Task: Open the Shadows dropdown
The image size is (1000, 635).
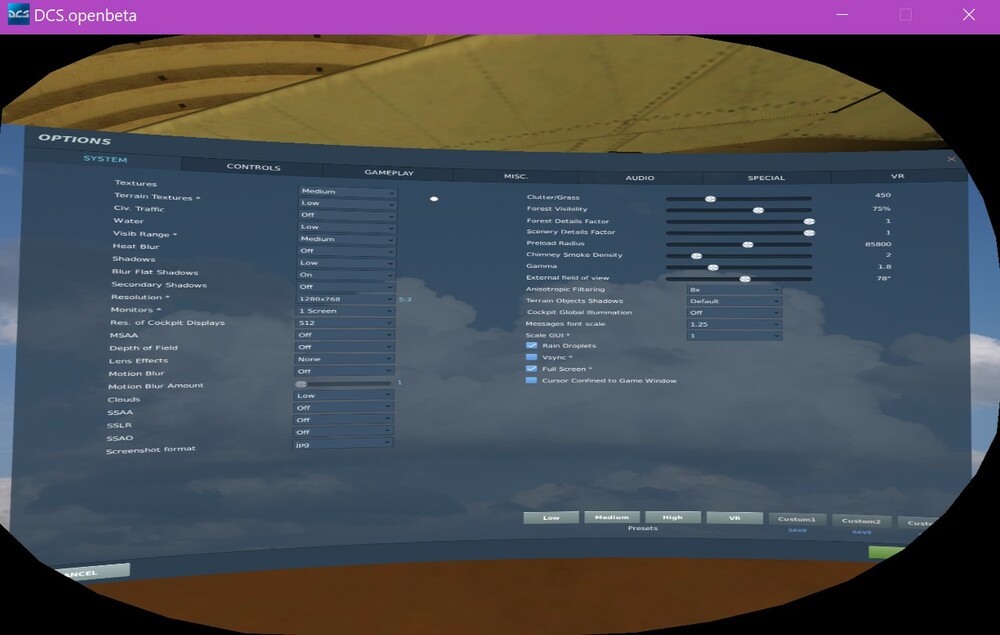Action: tap(347, 263)
